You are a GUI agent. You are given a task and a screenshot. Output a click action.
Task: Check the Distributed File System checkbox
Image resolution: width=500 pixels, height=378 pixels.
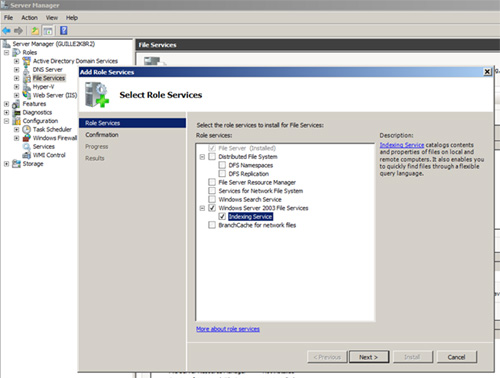[x=212, y=157]
